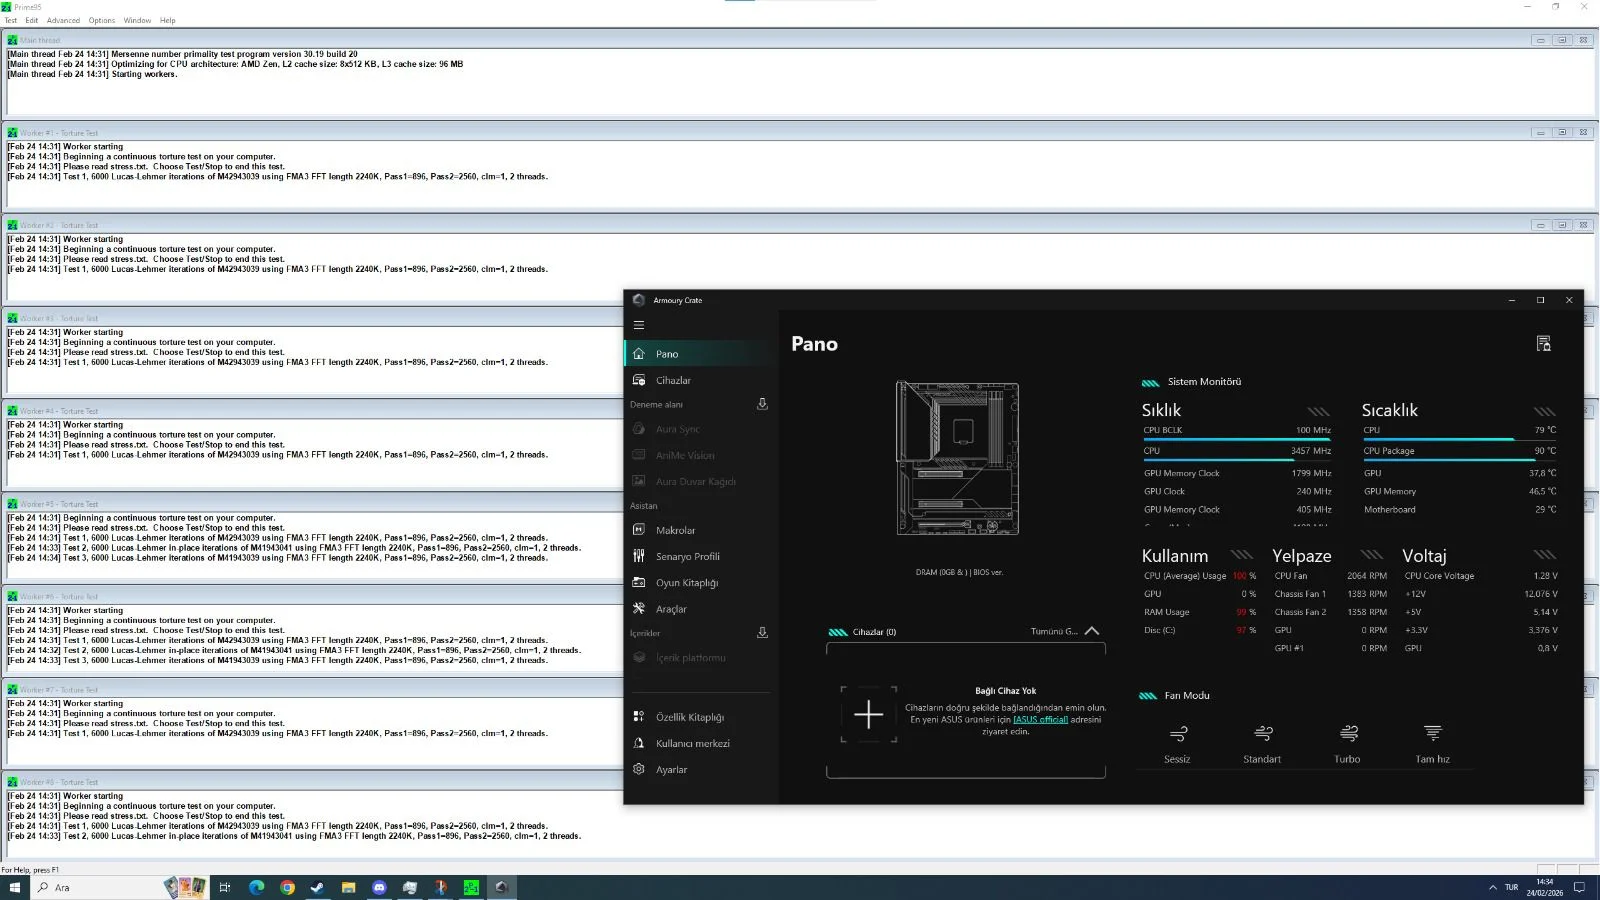Click the CPU Package temperature bar
This screenshot has width=1600, height=900.
(1459, 460)
